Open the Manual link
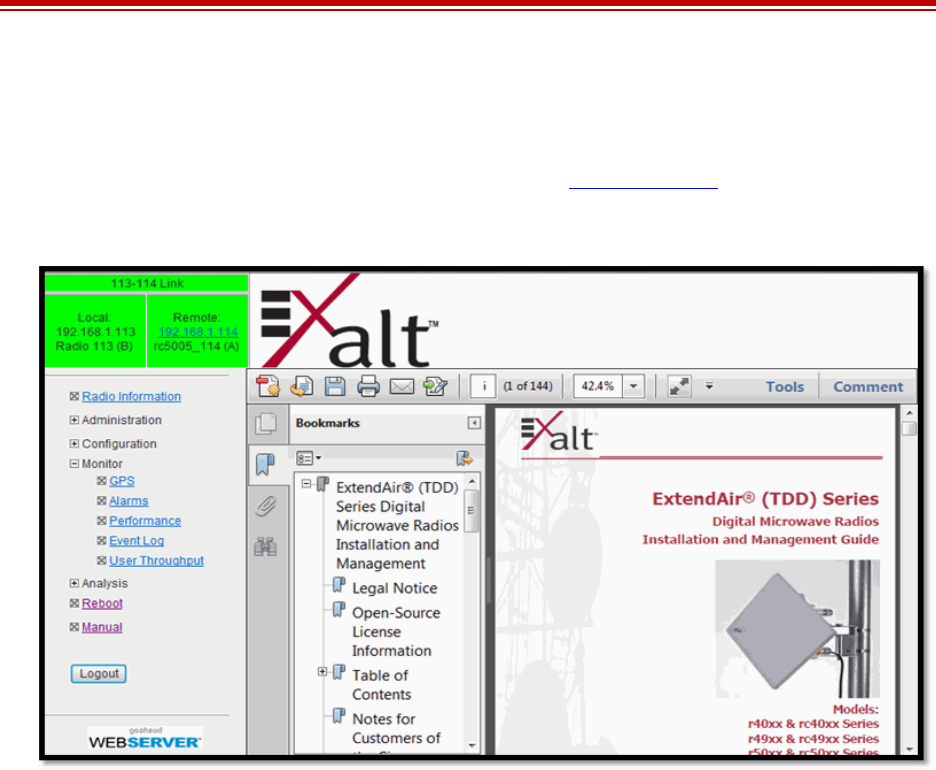The height and width of the screenshot is (770, 936). [102, 627]
